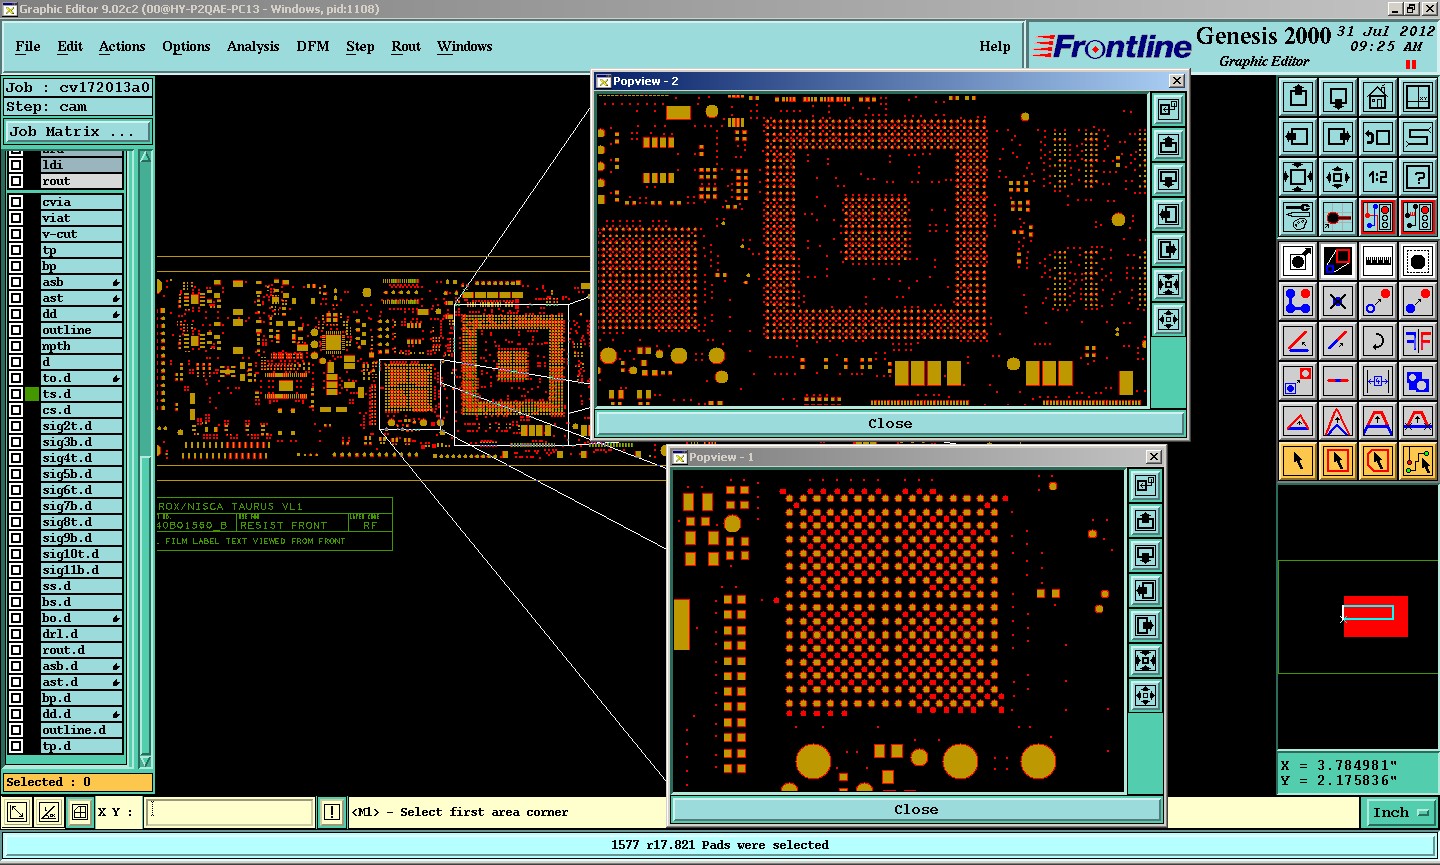Select the npth layer name
Viewport: 1440px width, 865px height.
[81, 346]
